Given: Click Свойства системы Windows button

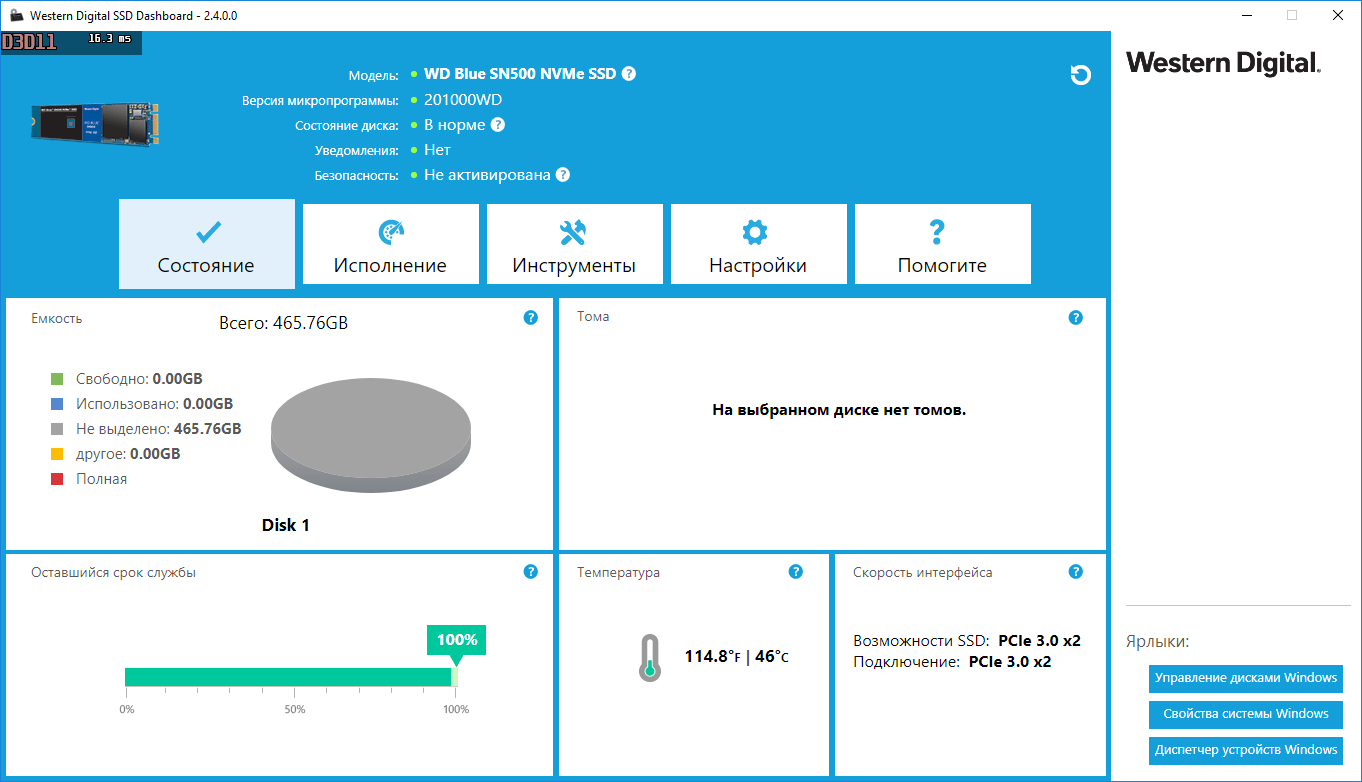Looking at the screenshot, I should 1245,714.
